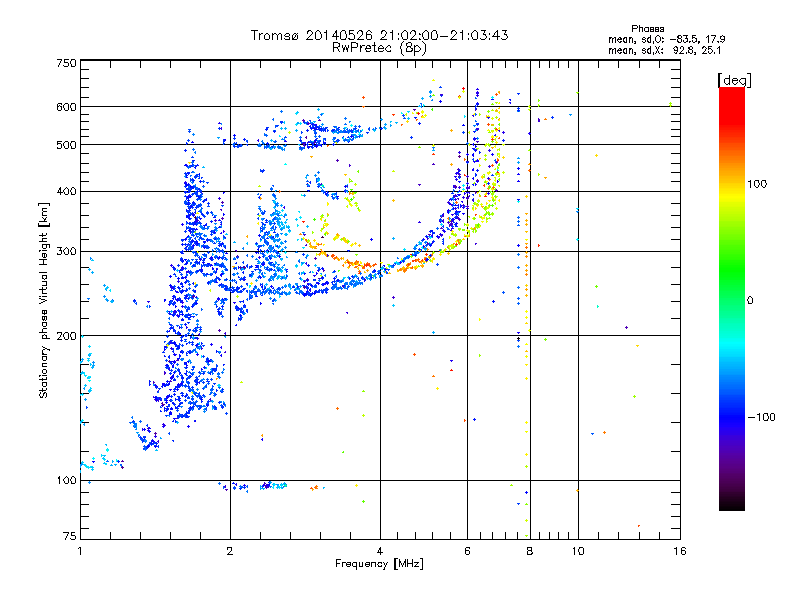Click the x-axis '4' tick label
The height and width of the screenshot is (600, 800).
click(x=380, y=551)
